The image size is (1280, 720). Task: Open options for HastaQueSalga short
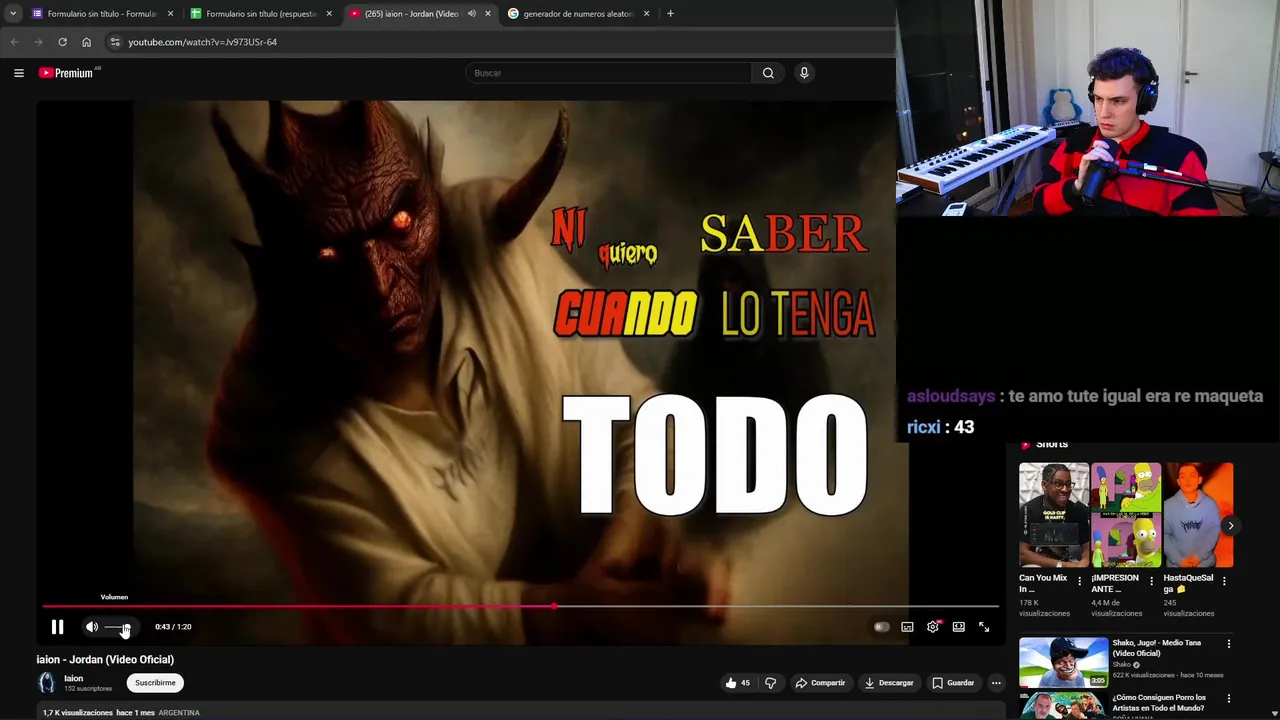(1224, 581)
